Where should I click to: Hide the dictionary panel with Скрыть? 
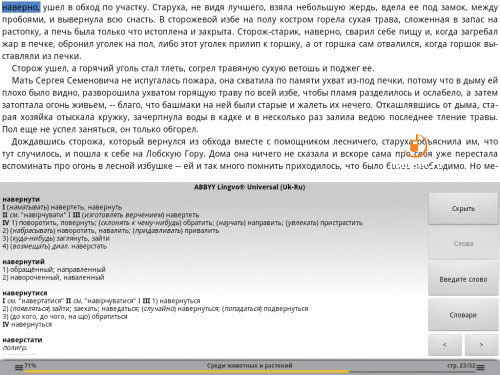(463, 209)
